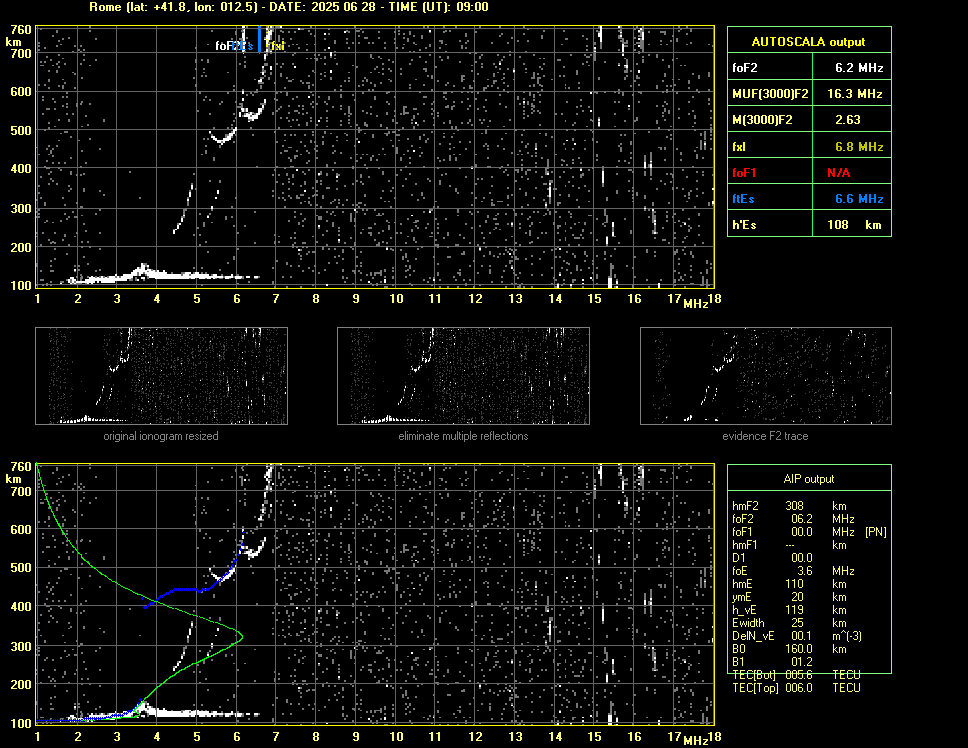Click the DelN_vE row label
The image size is (968, 748).
(x=753, y=636)
